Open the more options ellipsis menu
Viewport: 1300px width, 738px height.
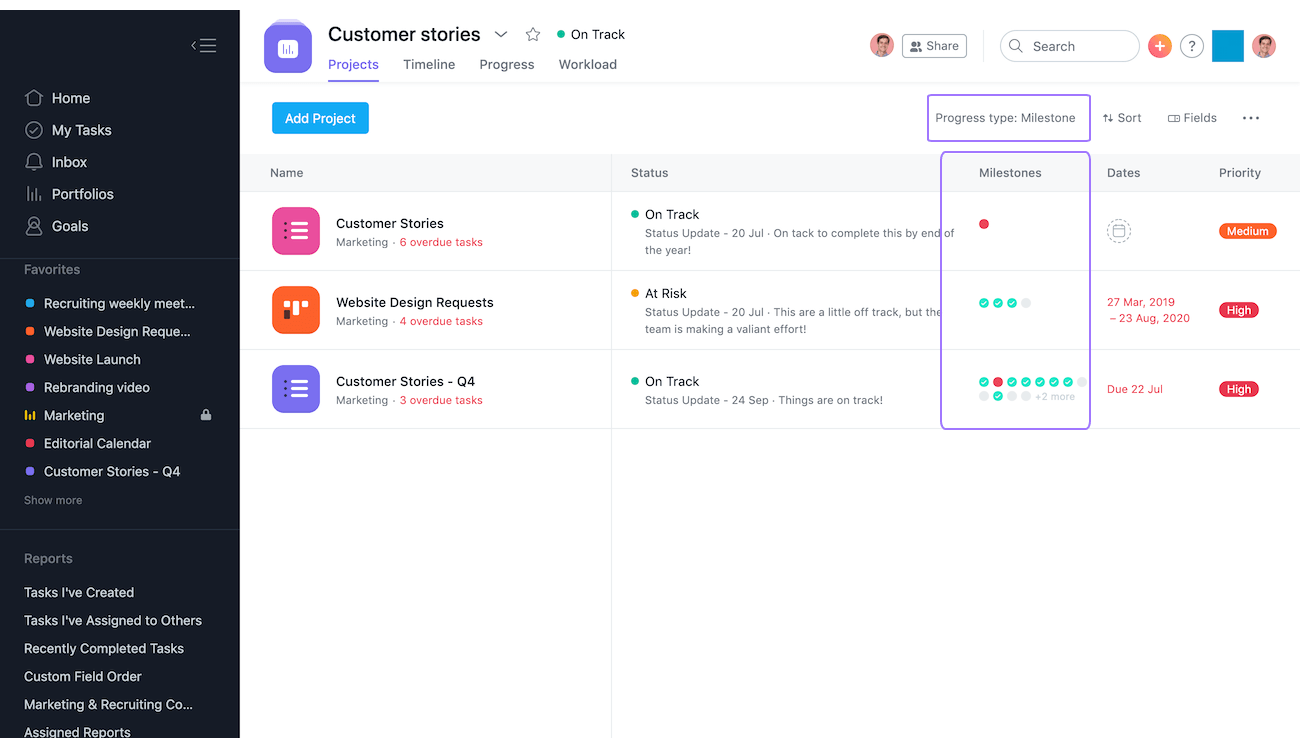pyautogui.click(x=1250, y=118)
